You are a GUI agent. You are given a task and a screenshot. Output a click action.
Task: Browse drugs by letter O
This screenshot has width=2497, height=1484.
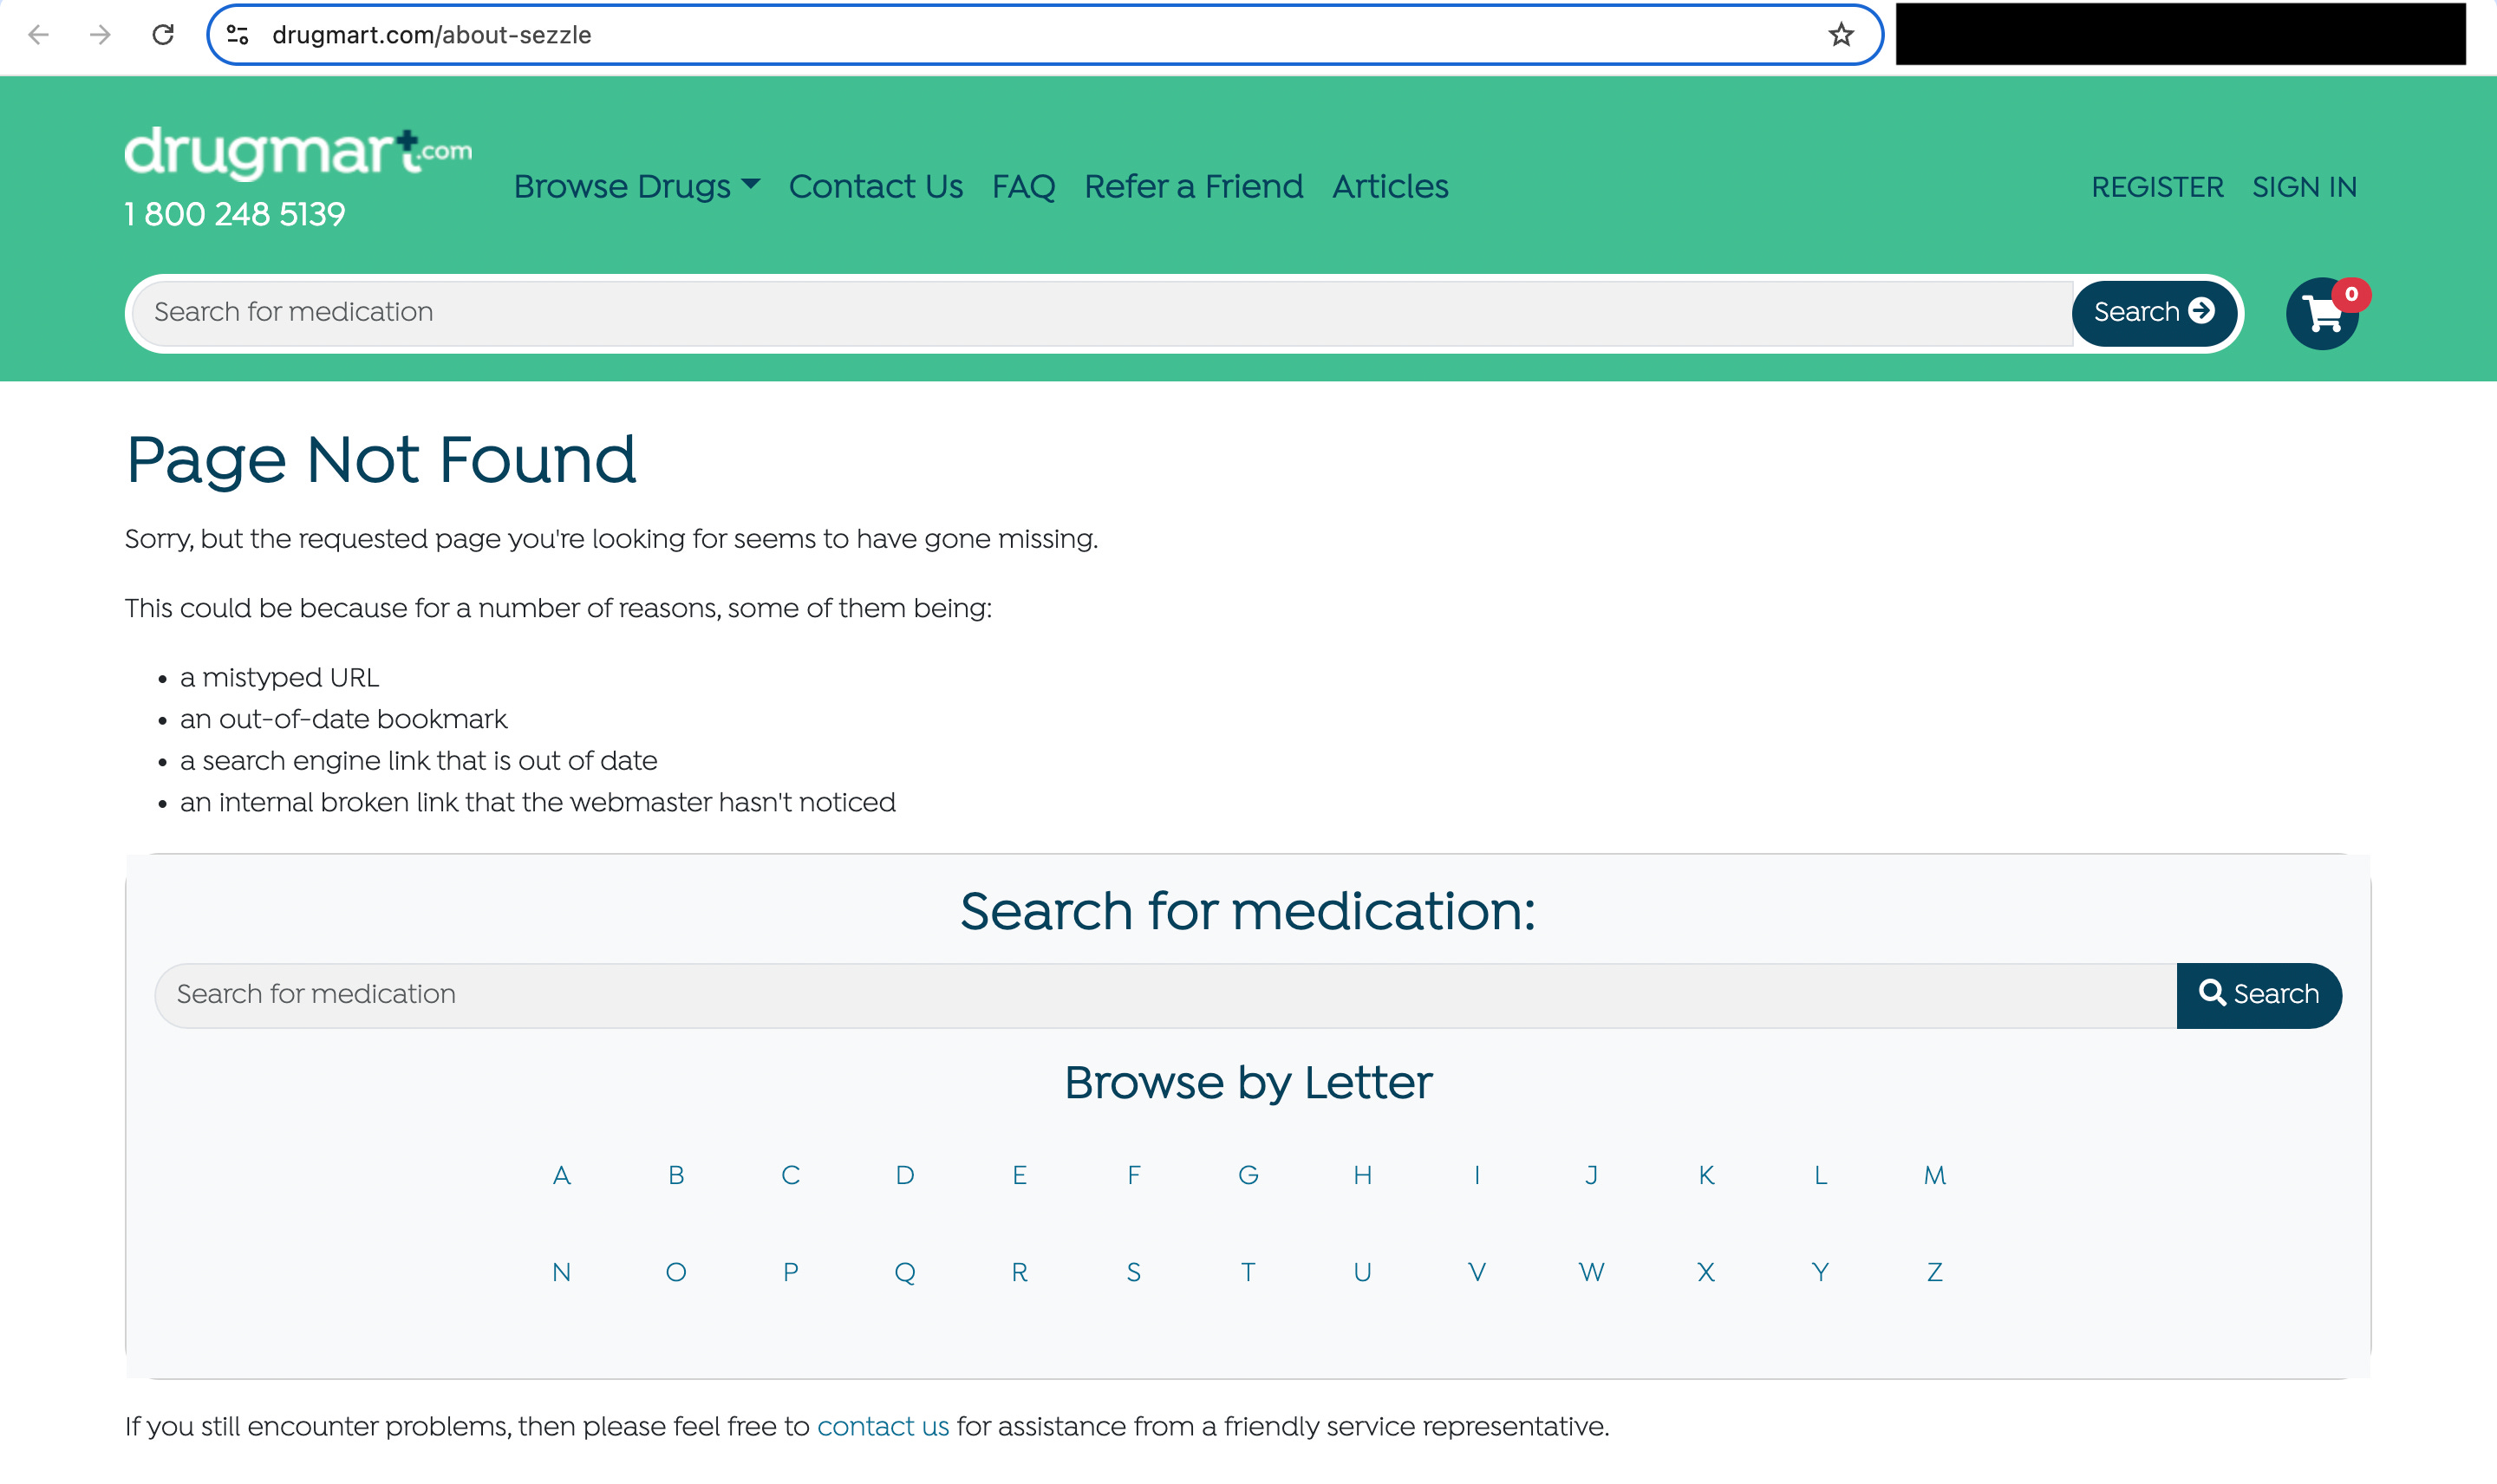click(x=676, y=1273)
